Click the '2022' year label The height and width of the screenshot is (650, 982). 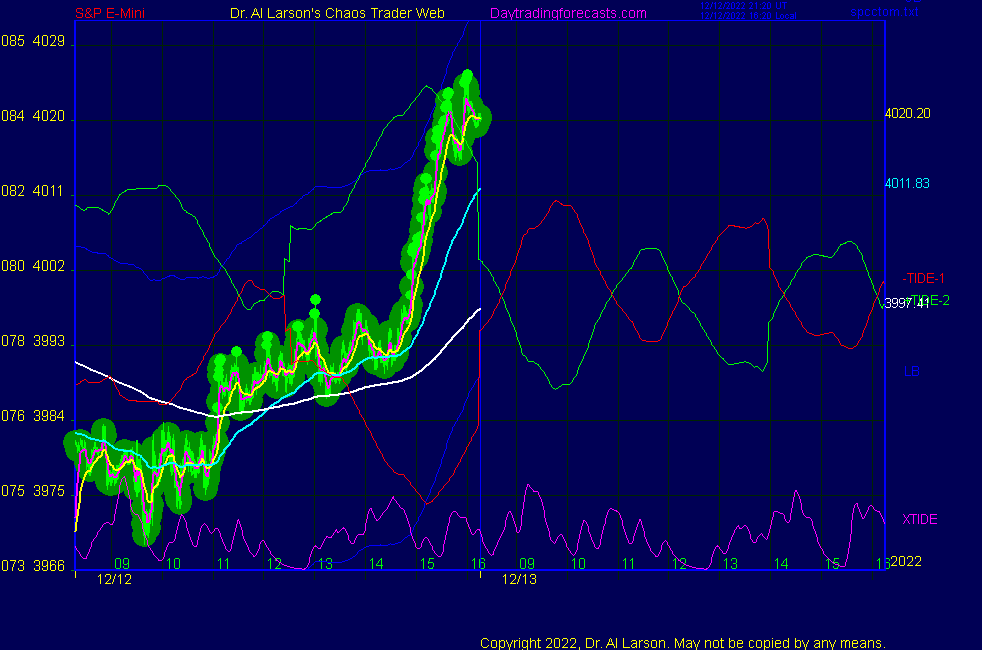click(x=906, y=561)
